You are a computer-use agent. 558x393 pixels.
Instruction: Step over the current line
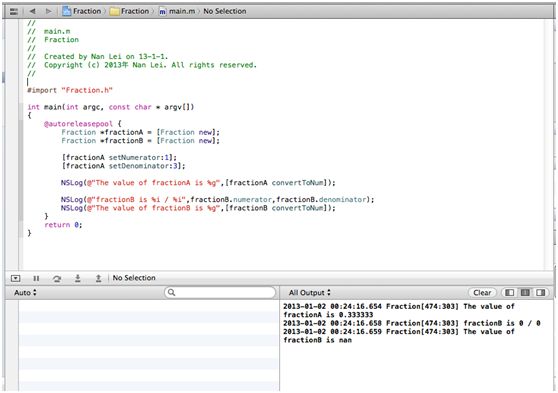click(x=57, y=278)
